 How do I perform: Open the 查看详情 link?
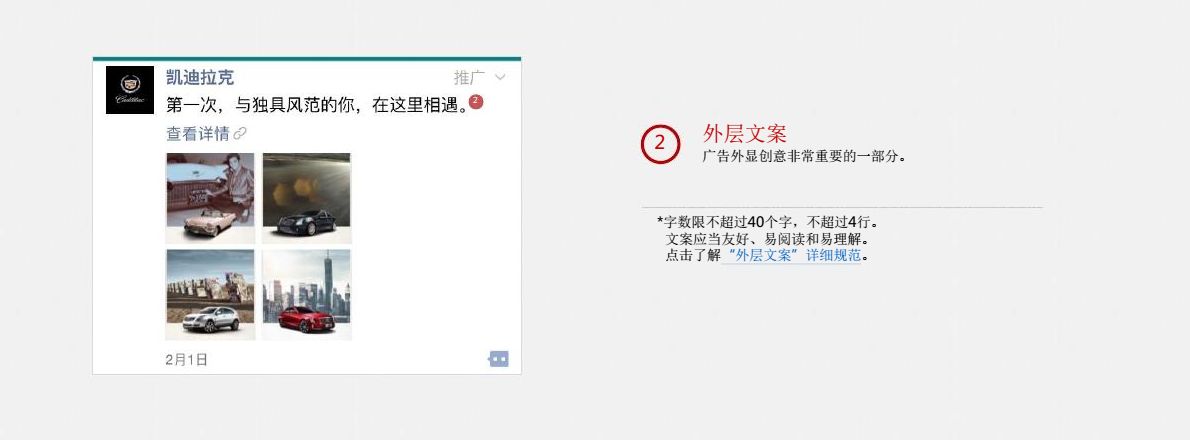(x=197, y=134)
